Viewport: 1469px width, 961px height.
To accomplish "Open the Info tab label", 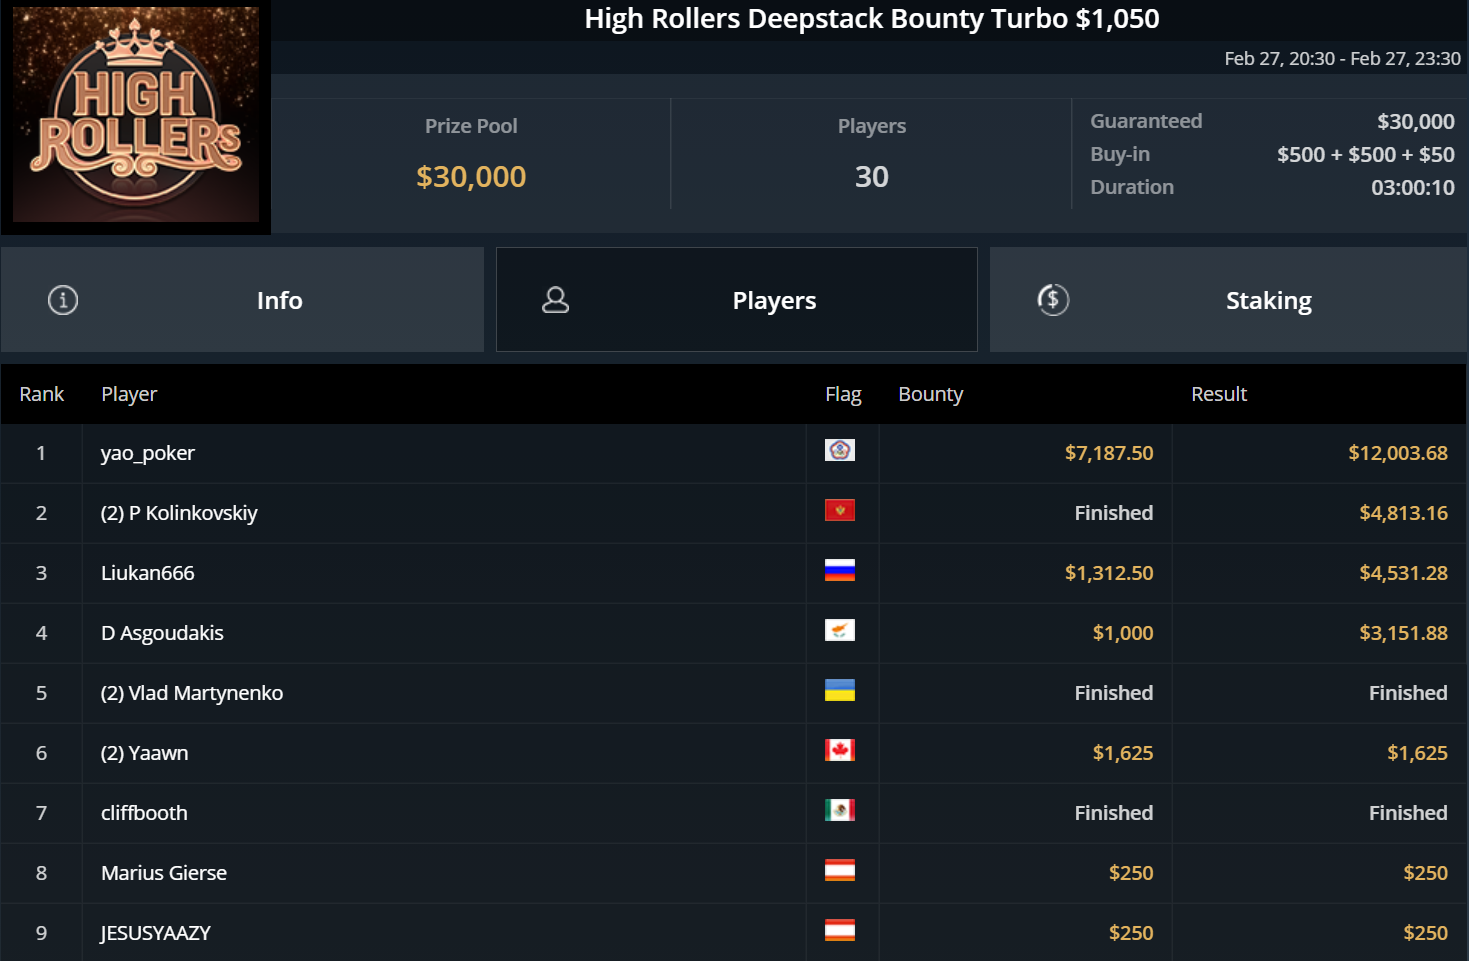I will [x=279, y=301].
